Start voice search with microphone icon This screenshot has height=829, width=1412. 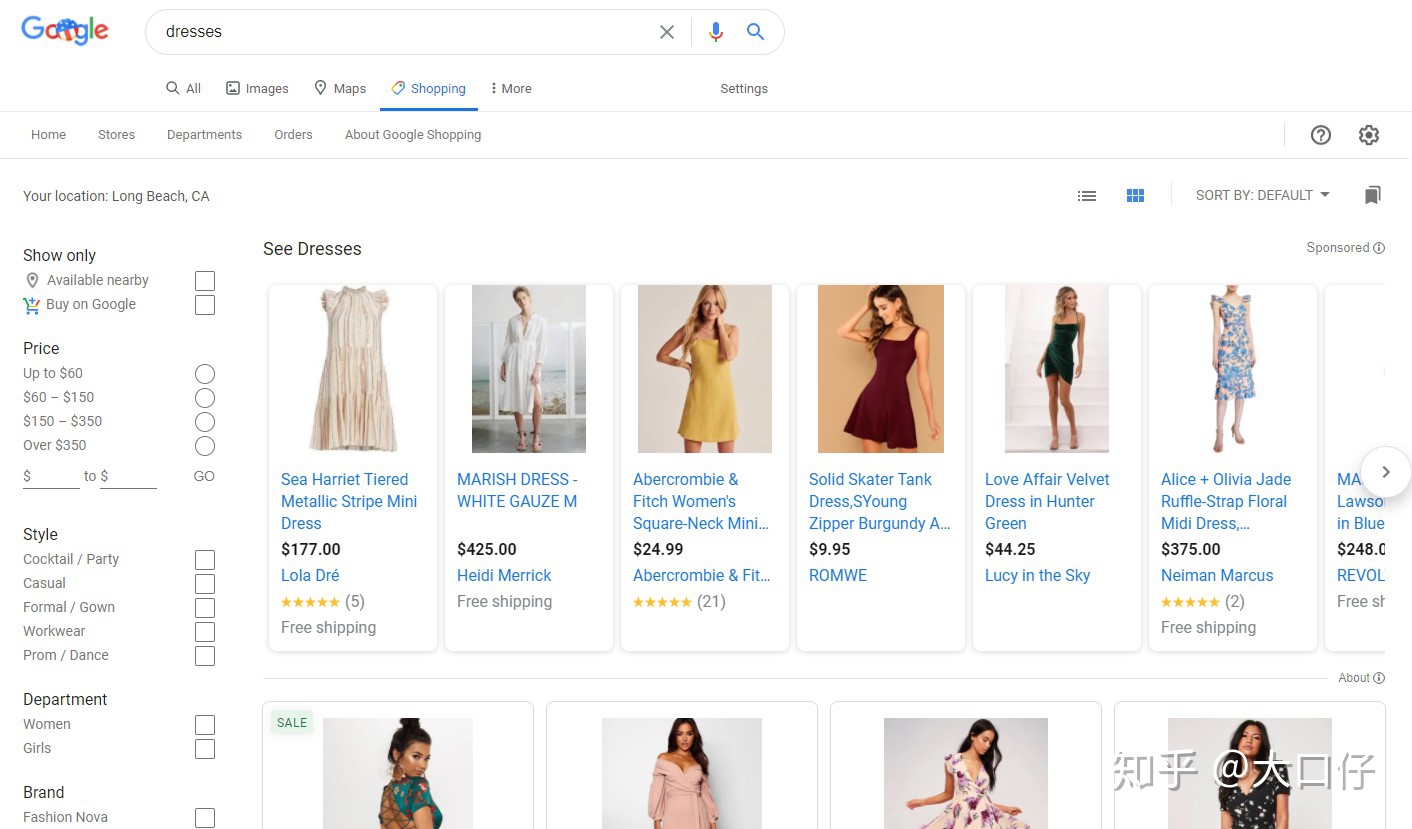[715, 32]
